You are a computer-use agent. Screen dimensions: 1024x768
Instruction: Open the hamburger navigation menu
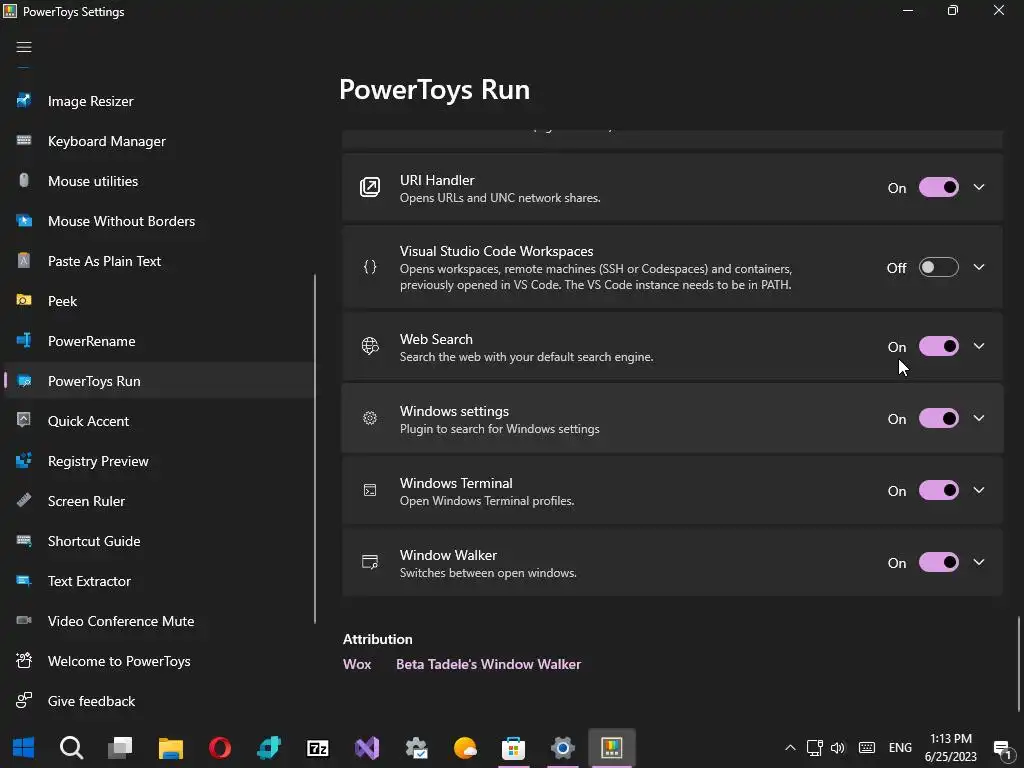[24, 47]
